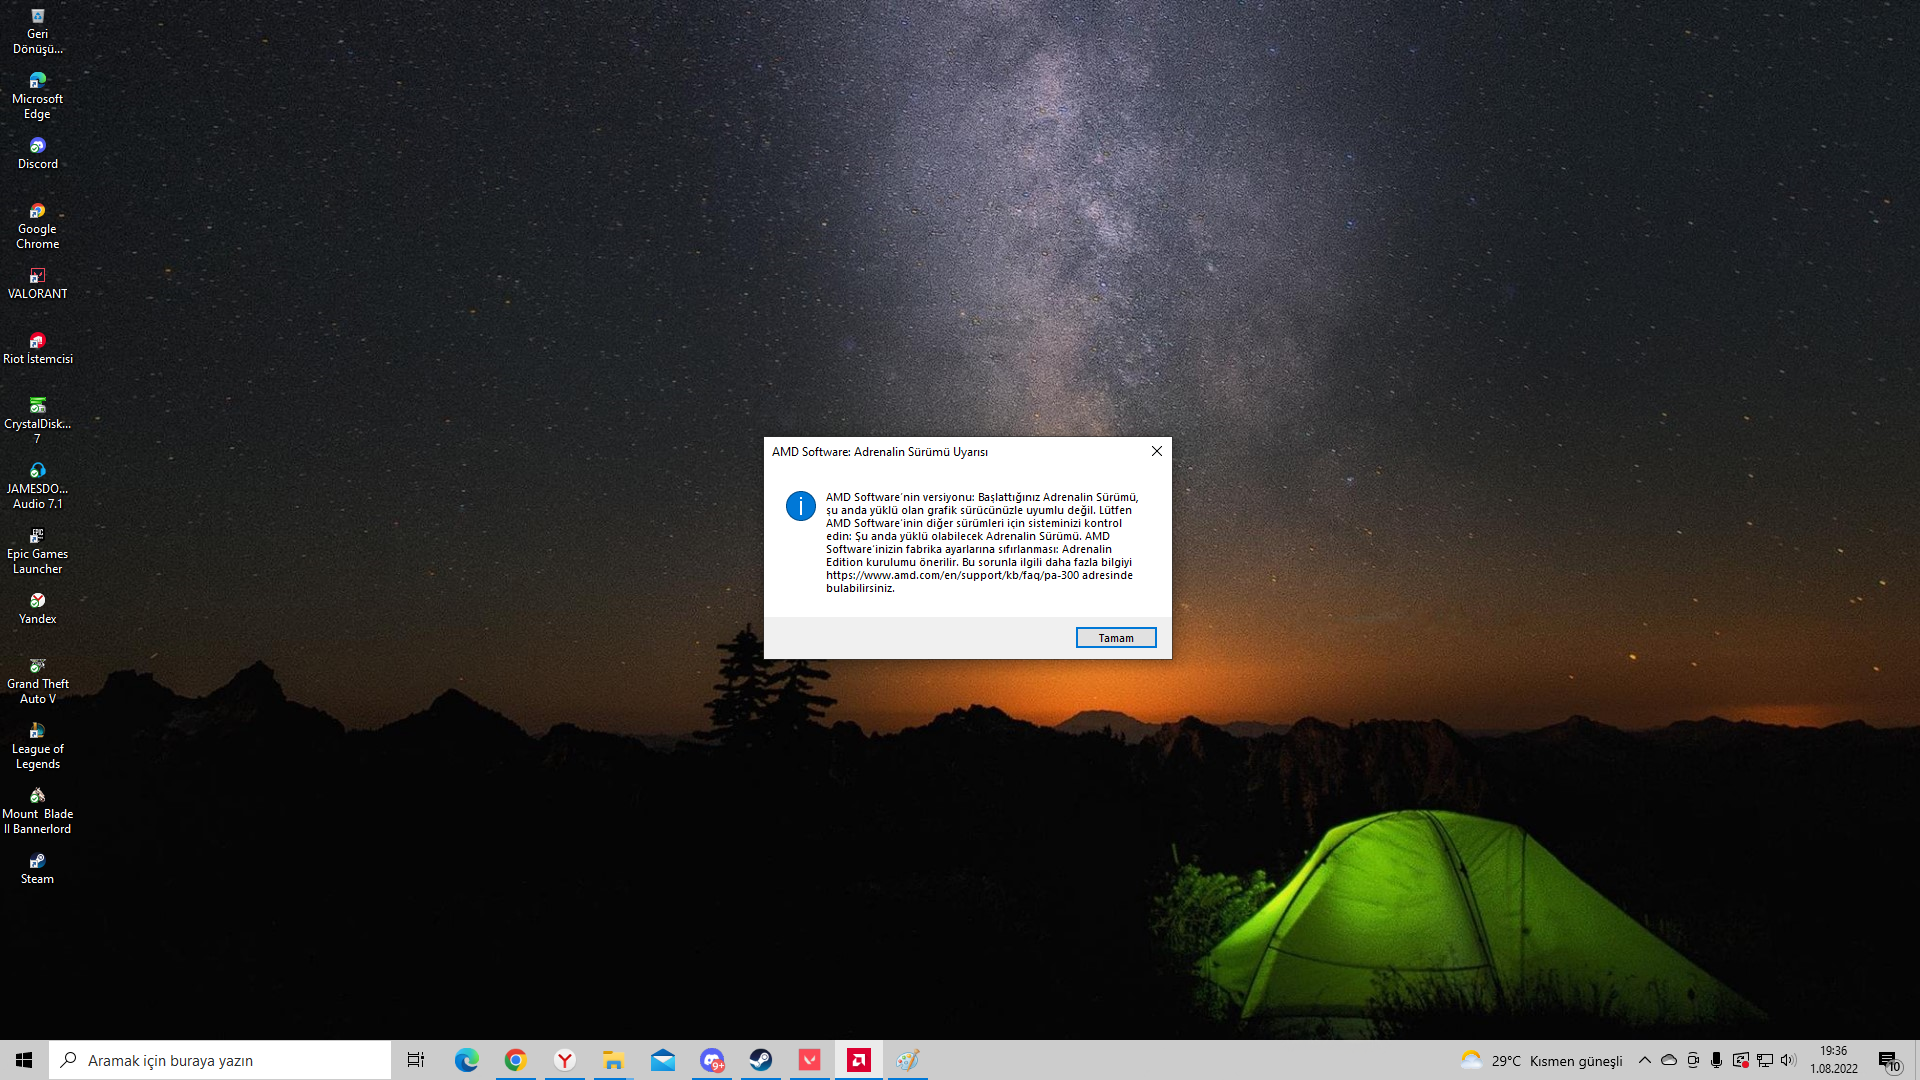Open the VALORANT taskbar icon
1920x1080 pixels.
pos(809,1060)
